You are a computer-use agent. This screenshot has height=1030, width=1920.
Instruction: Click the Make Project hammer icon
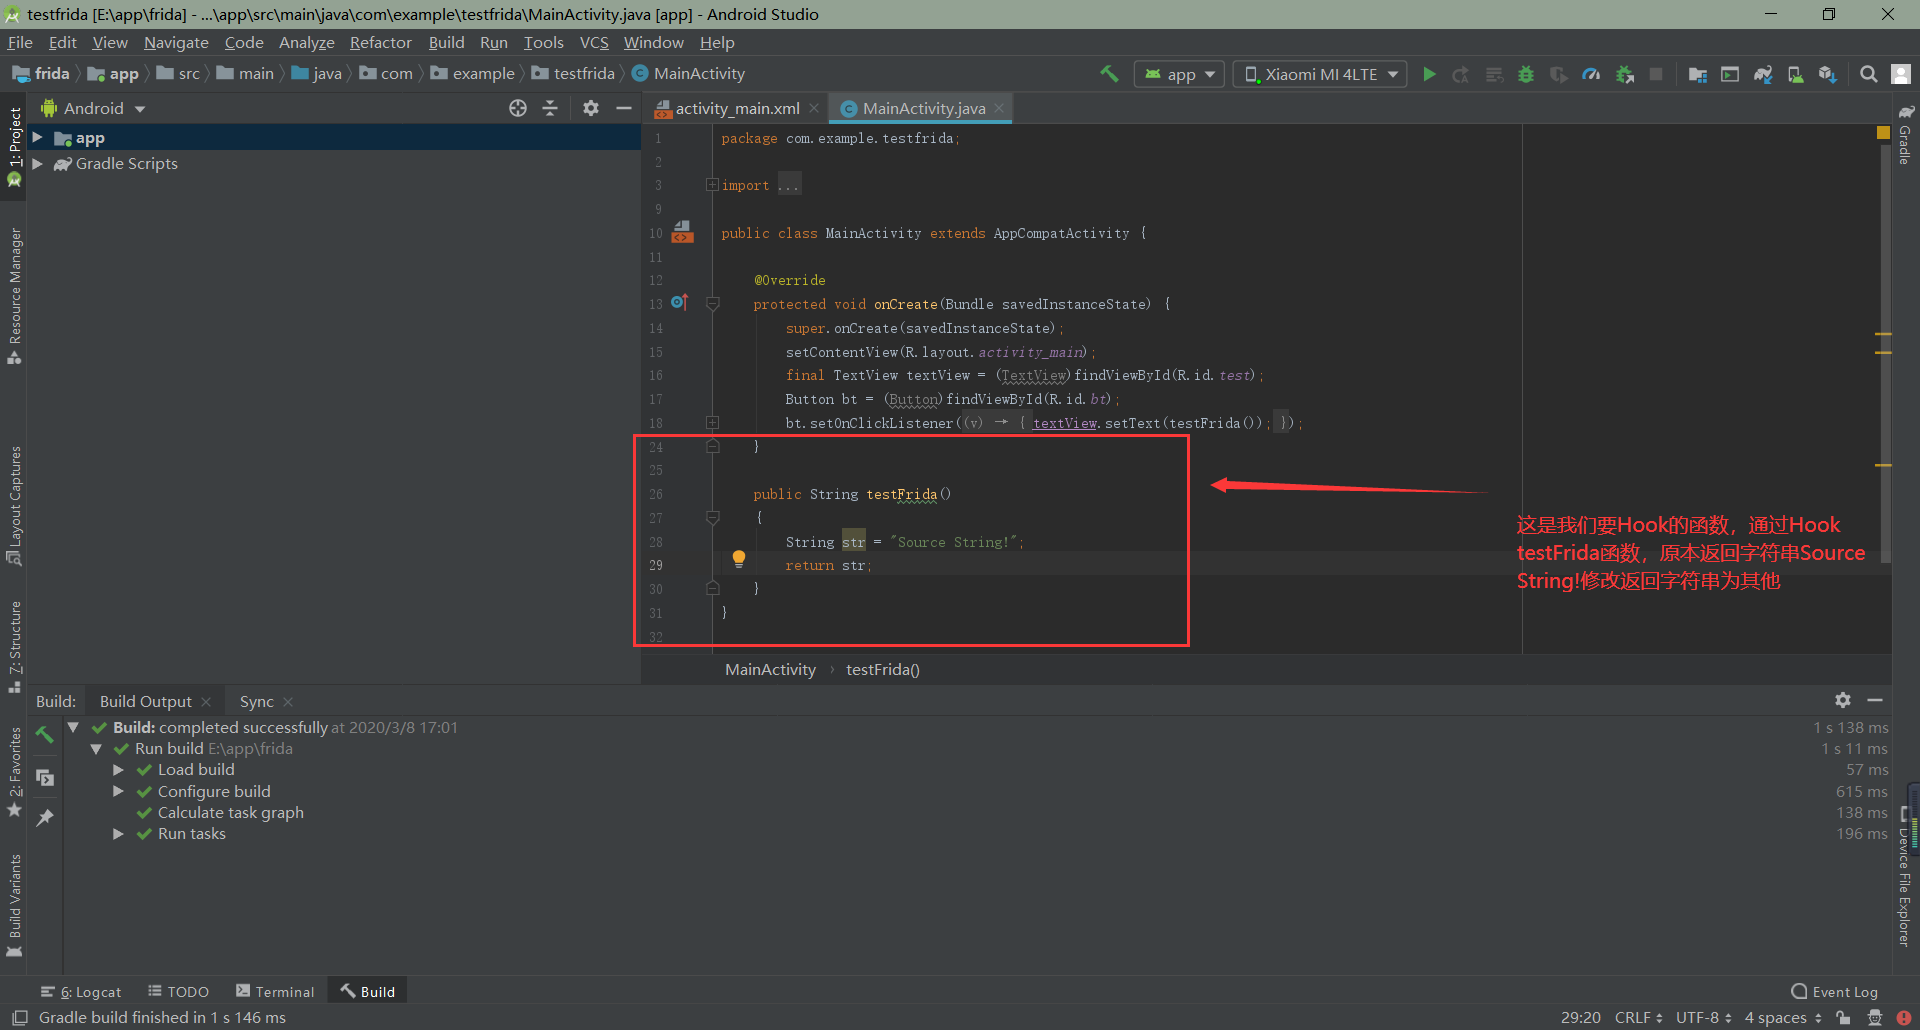tap(1109, 74)
